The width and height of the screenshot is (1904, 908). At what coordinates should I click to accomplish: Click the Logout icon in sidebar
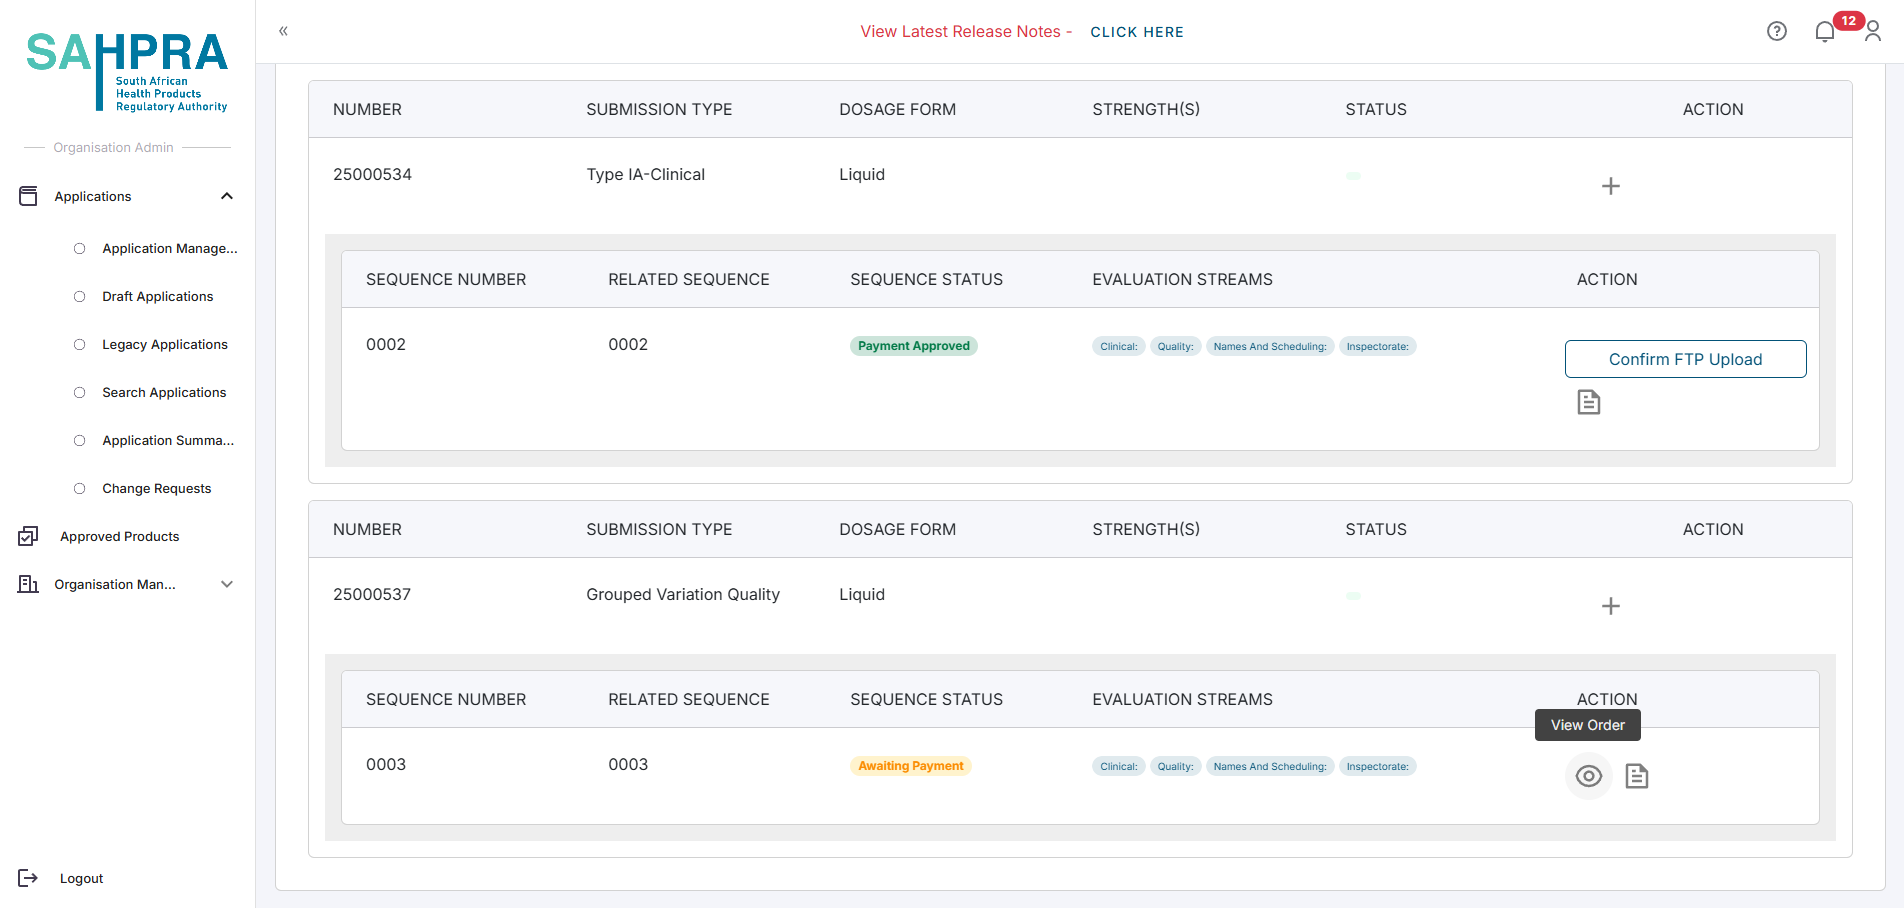coord(28,878)
